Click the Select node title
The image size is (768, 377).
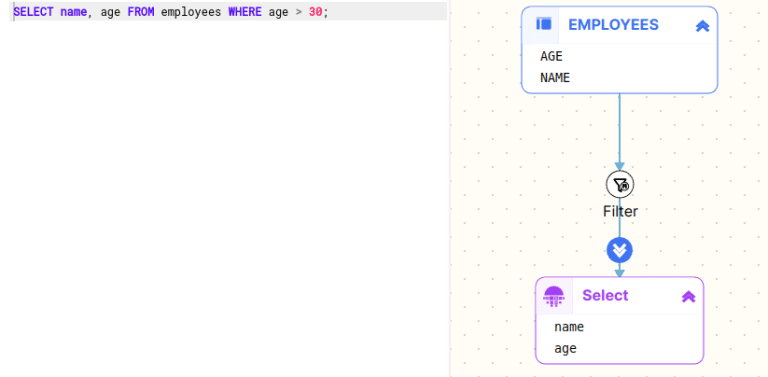[x=605, y=295]
